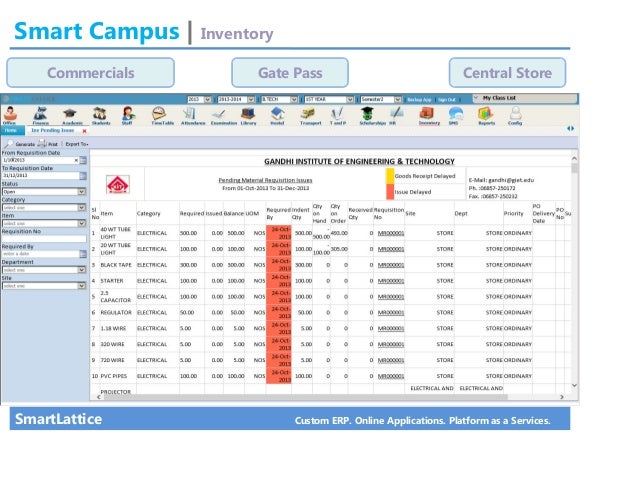Expand the Semester2 dropdown

398,99
